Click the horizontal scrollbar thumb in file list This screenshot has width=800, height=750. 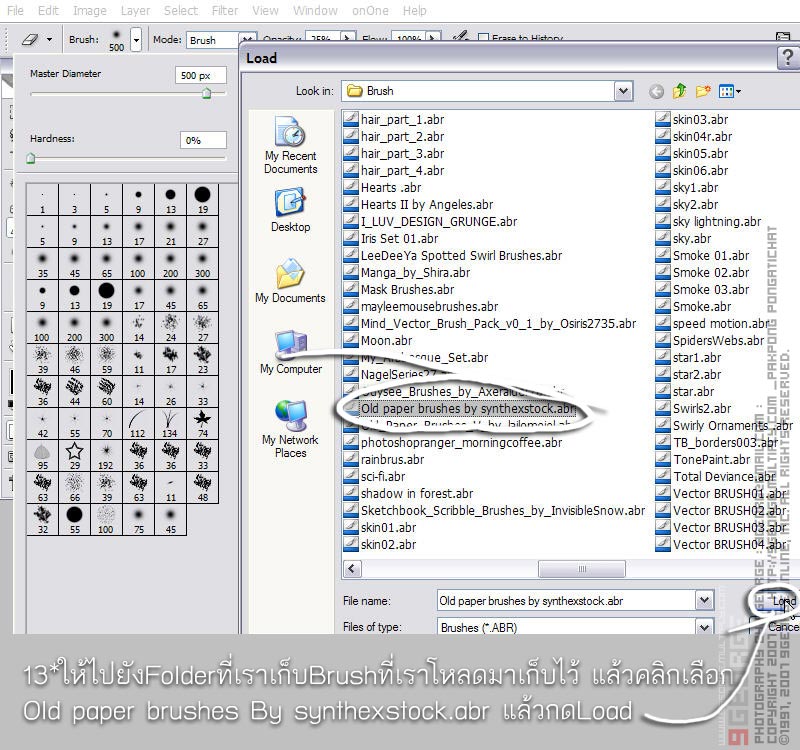(x=582, y=568)
